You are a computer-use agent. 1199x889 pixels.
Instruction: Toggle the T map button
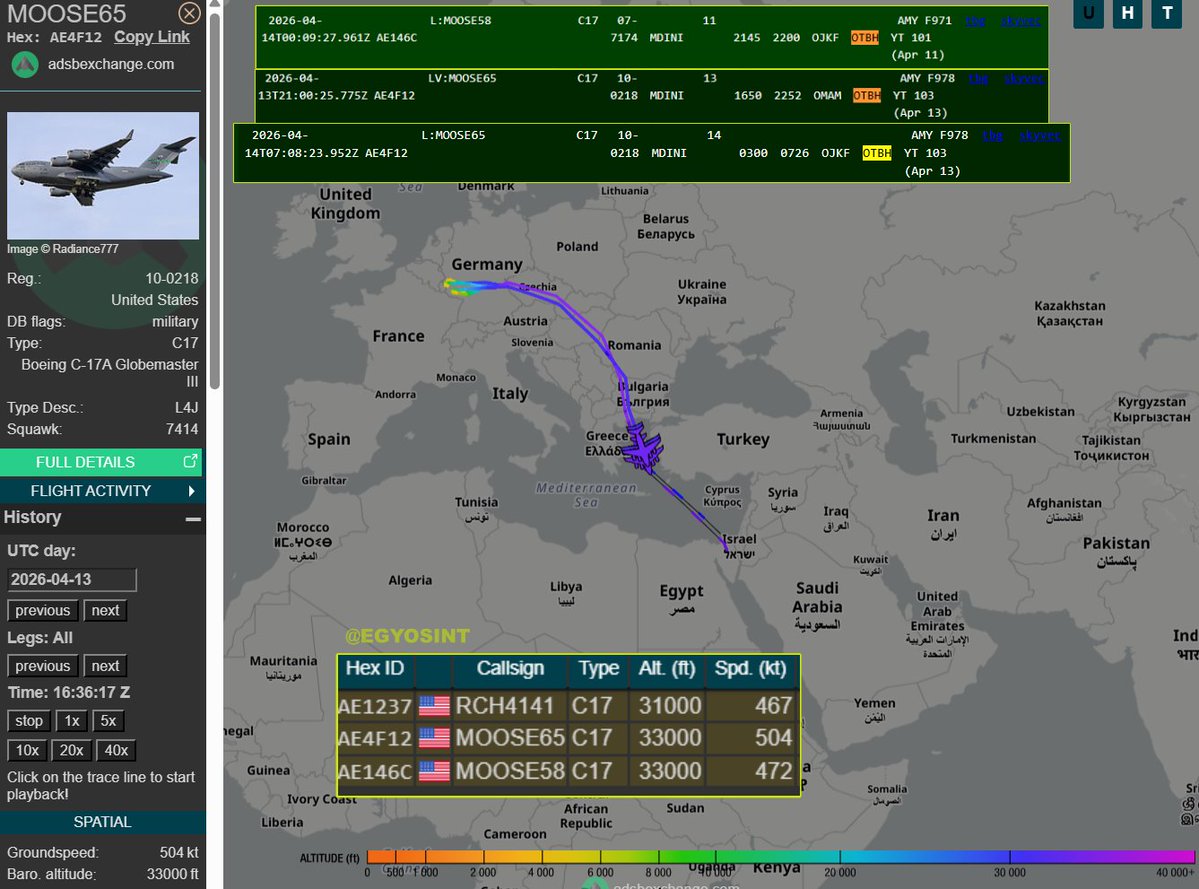1167,13
